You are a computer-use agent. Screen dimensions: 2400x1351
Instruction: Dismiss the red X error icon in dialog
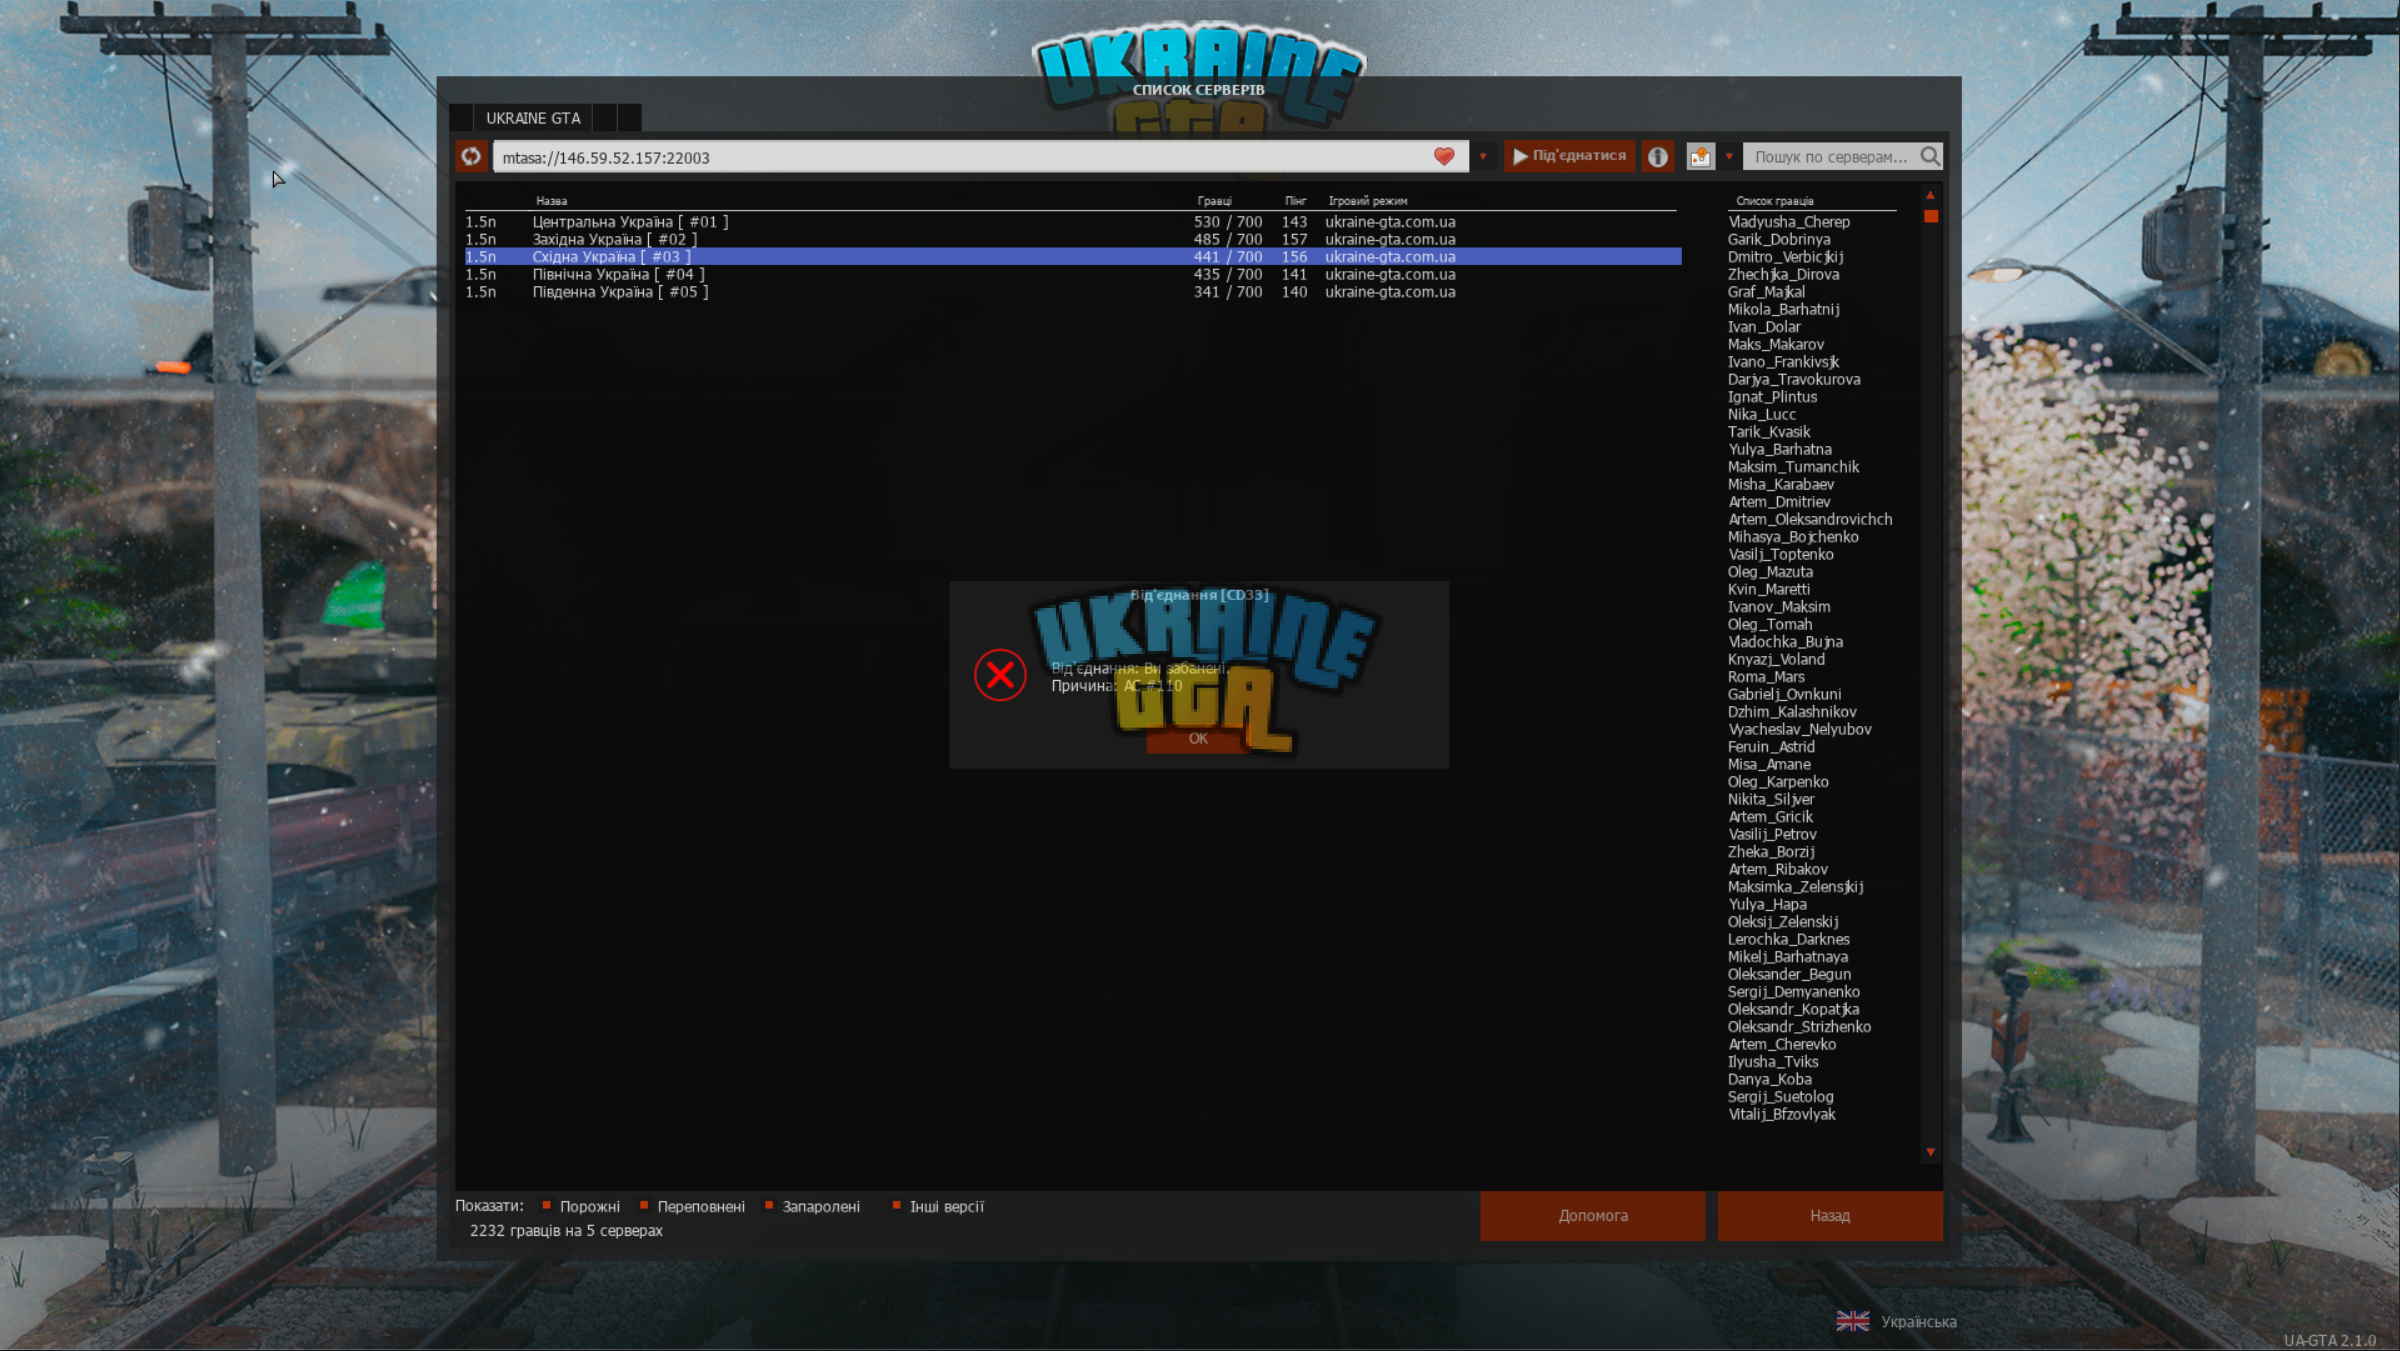(1000, 675)
